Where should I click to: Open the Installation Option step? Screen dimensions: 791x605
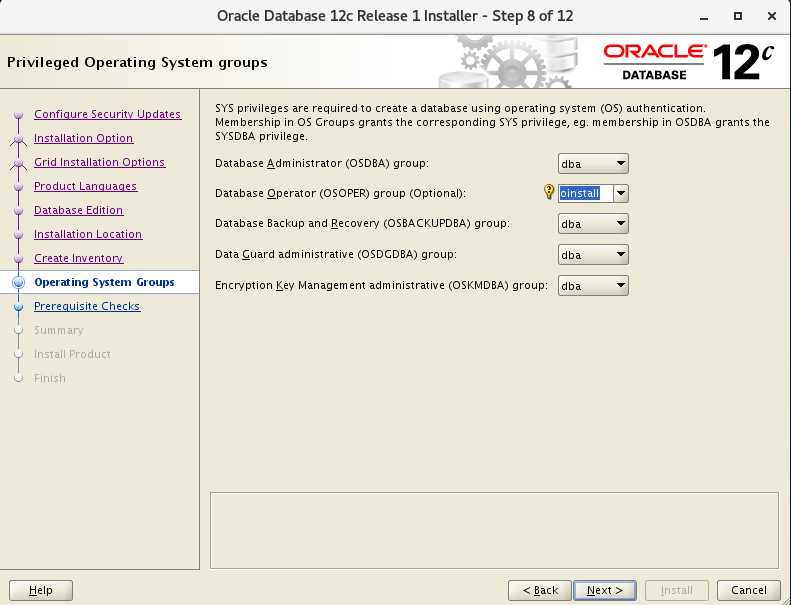(83, 138)
